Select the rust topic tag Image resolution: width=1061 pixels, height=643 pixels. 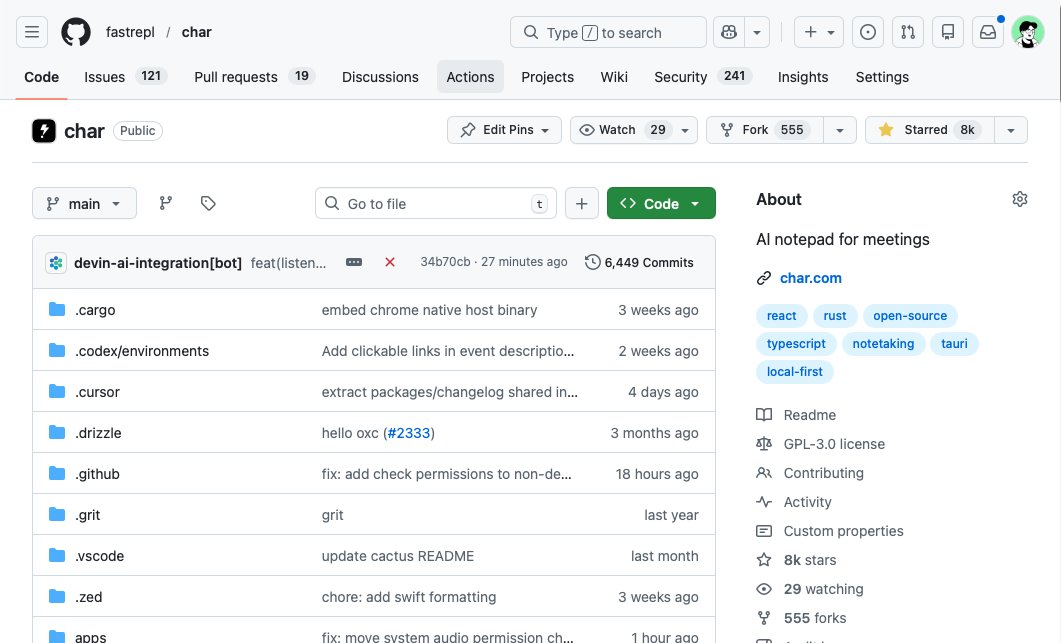pos(834,315)
